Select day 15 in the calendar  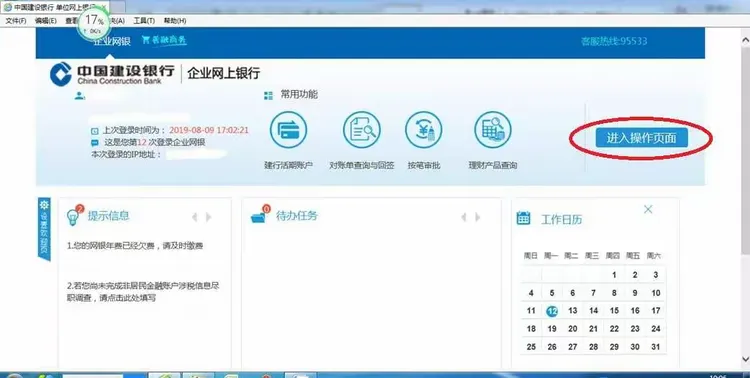[614, 311]
